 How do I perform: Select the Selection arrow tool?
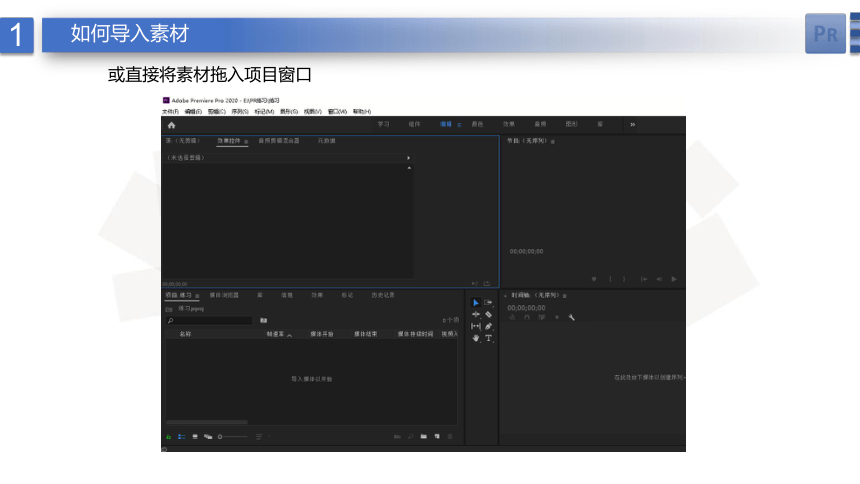pyautogui.click(x=476, y=303)
